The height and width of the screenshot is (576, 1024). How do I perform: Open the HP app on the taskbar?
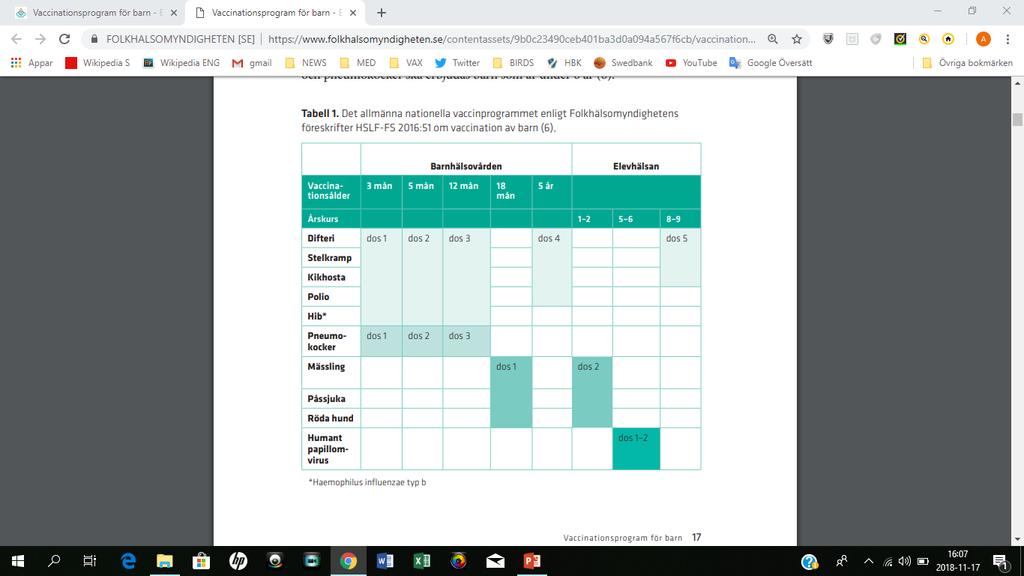click(238, 561)
